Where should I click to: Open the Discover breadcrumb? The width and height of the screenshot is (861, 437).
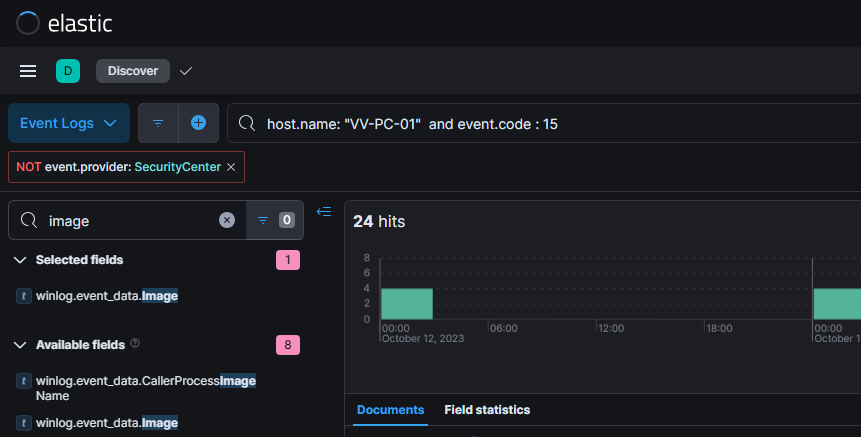pos(133,71)
